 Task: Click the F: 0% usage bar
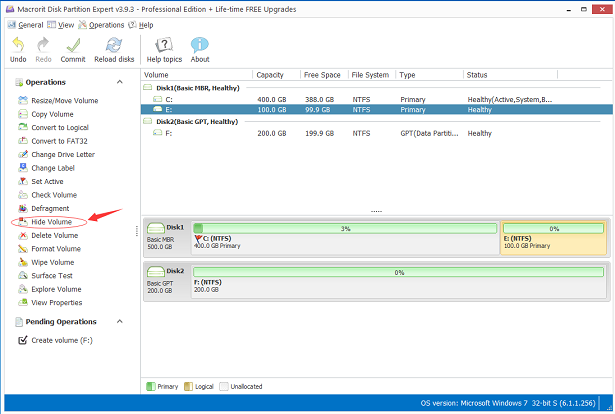398,272
